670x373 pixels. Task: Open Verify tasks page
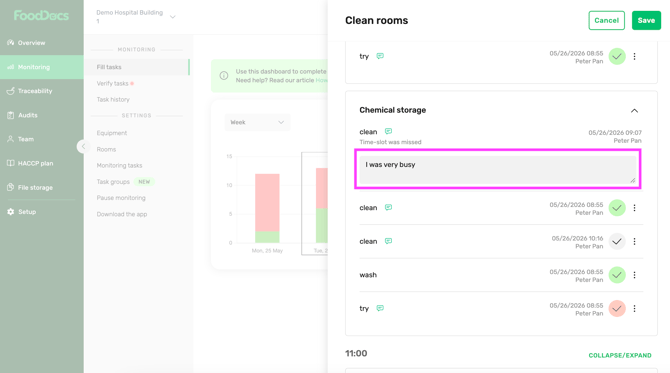(x=112, y=83)
